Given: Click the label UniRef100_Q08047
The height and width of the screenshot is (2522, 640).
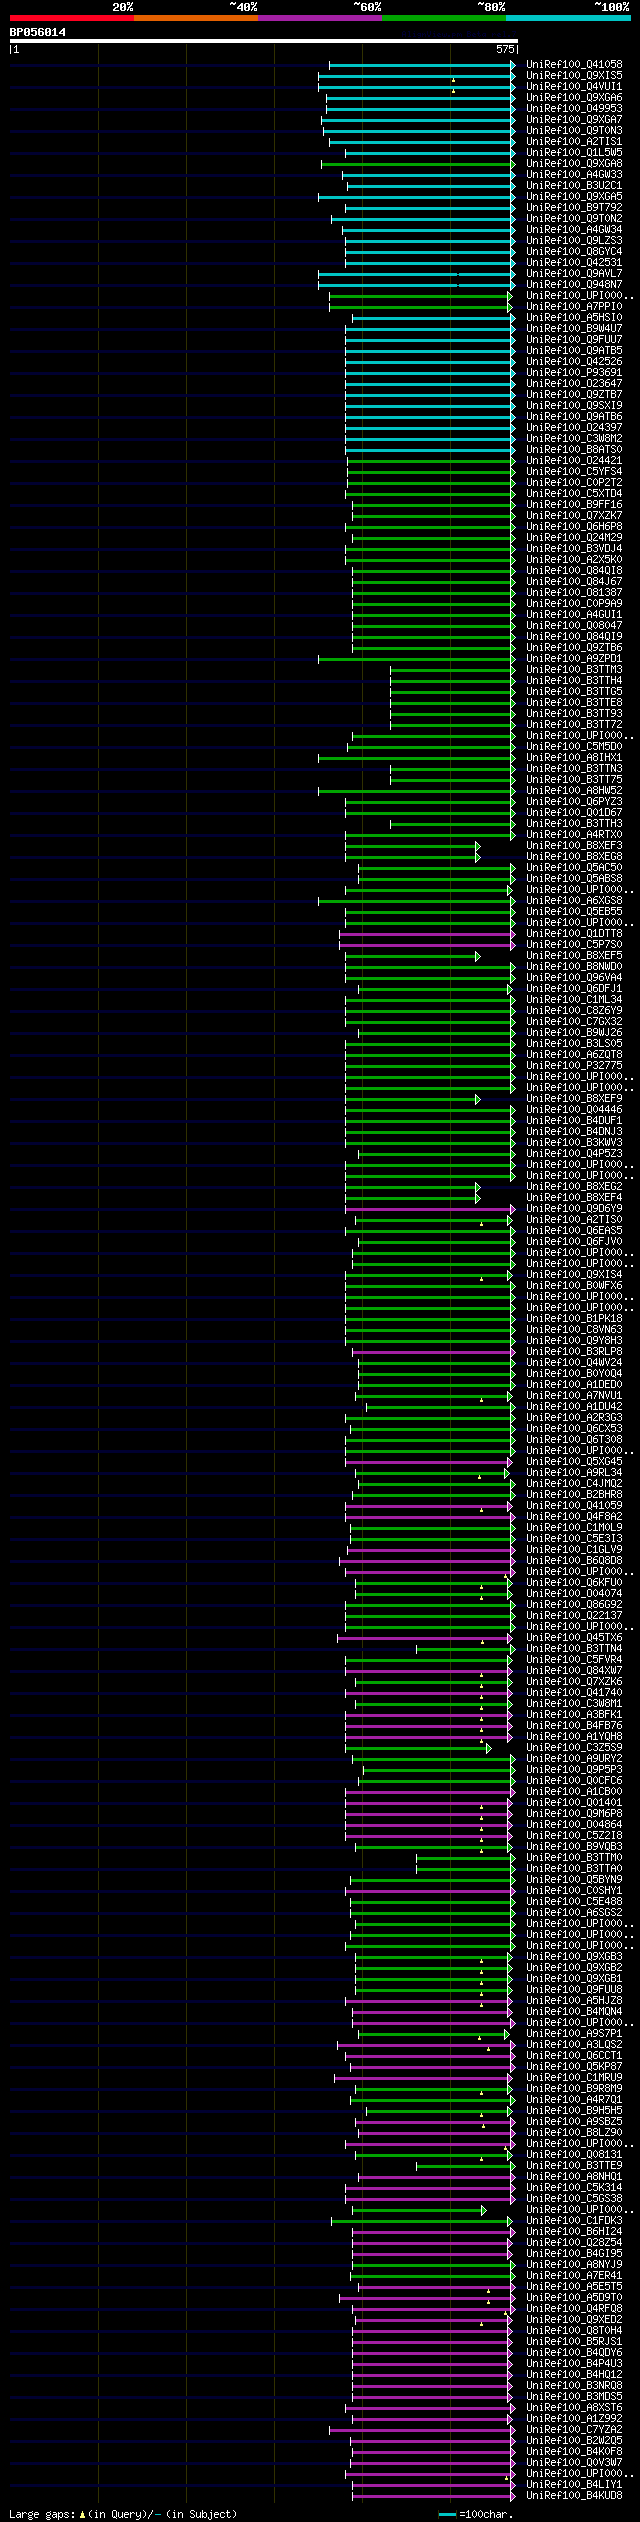Looking at the screenshot, I should point(574,626).
